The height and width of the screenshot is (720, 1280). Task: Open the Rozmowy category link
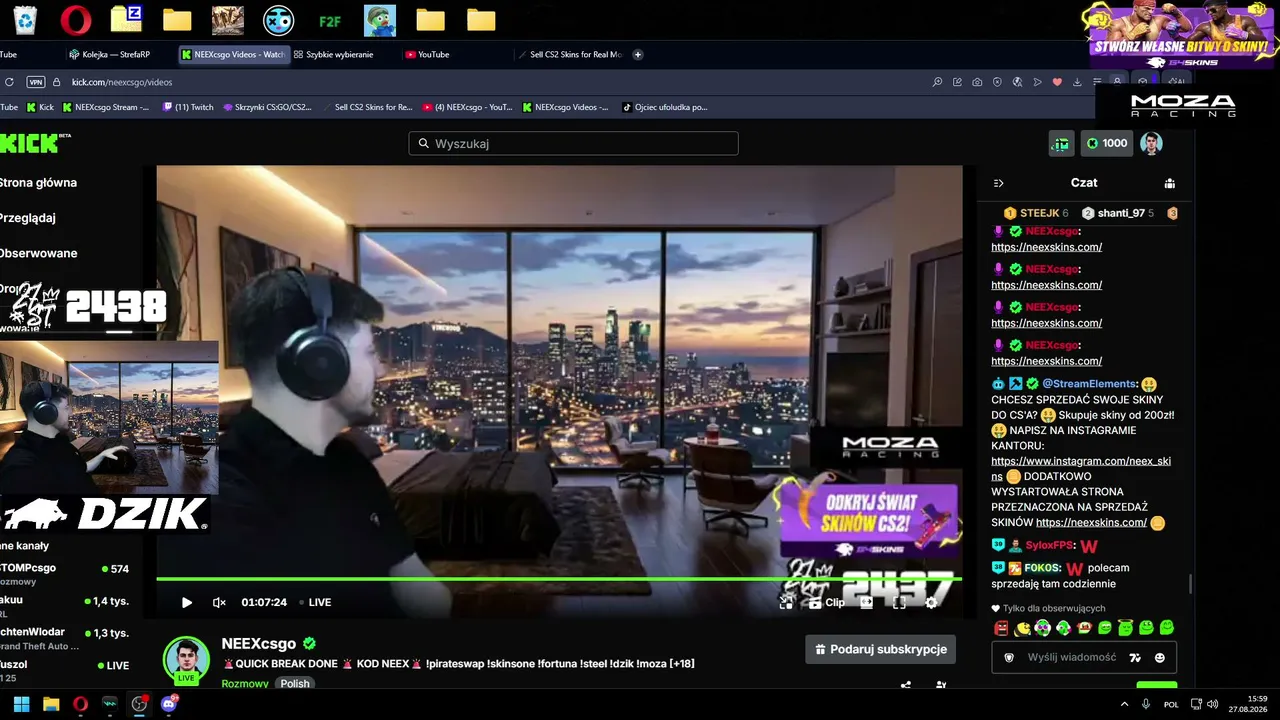pos(245,684)
